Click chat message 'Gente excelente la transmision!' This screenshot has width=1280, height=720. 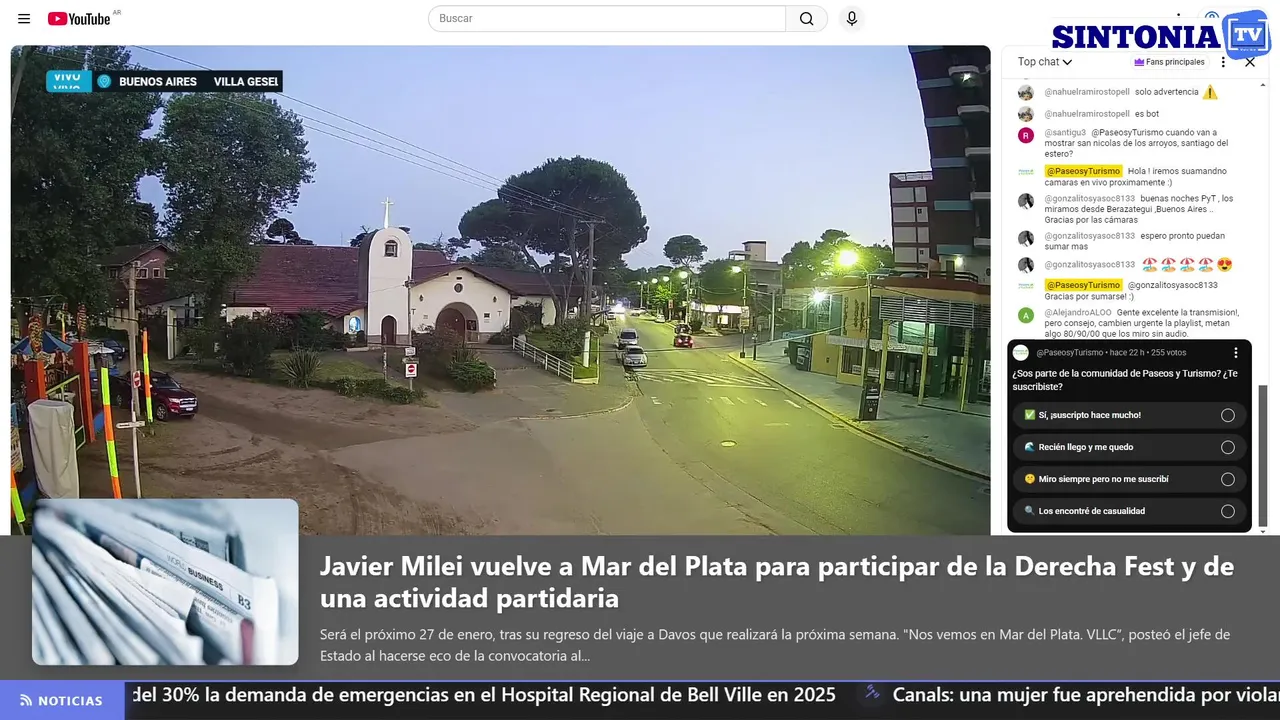(1141, 325)
